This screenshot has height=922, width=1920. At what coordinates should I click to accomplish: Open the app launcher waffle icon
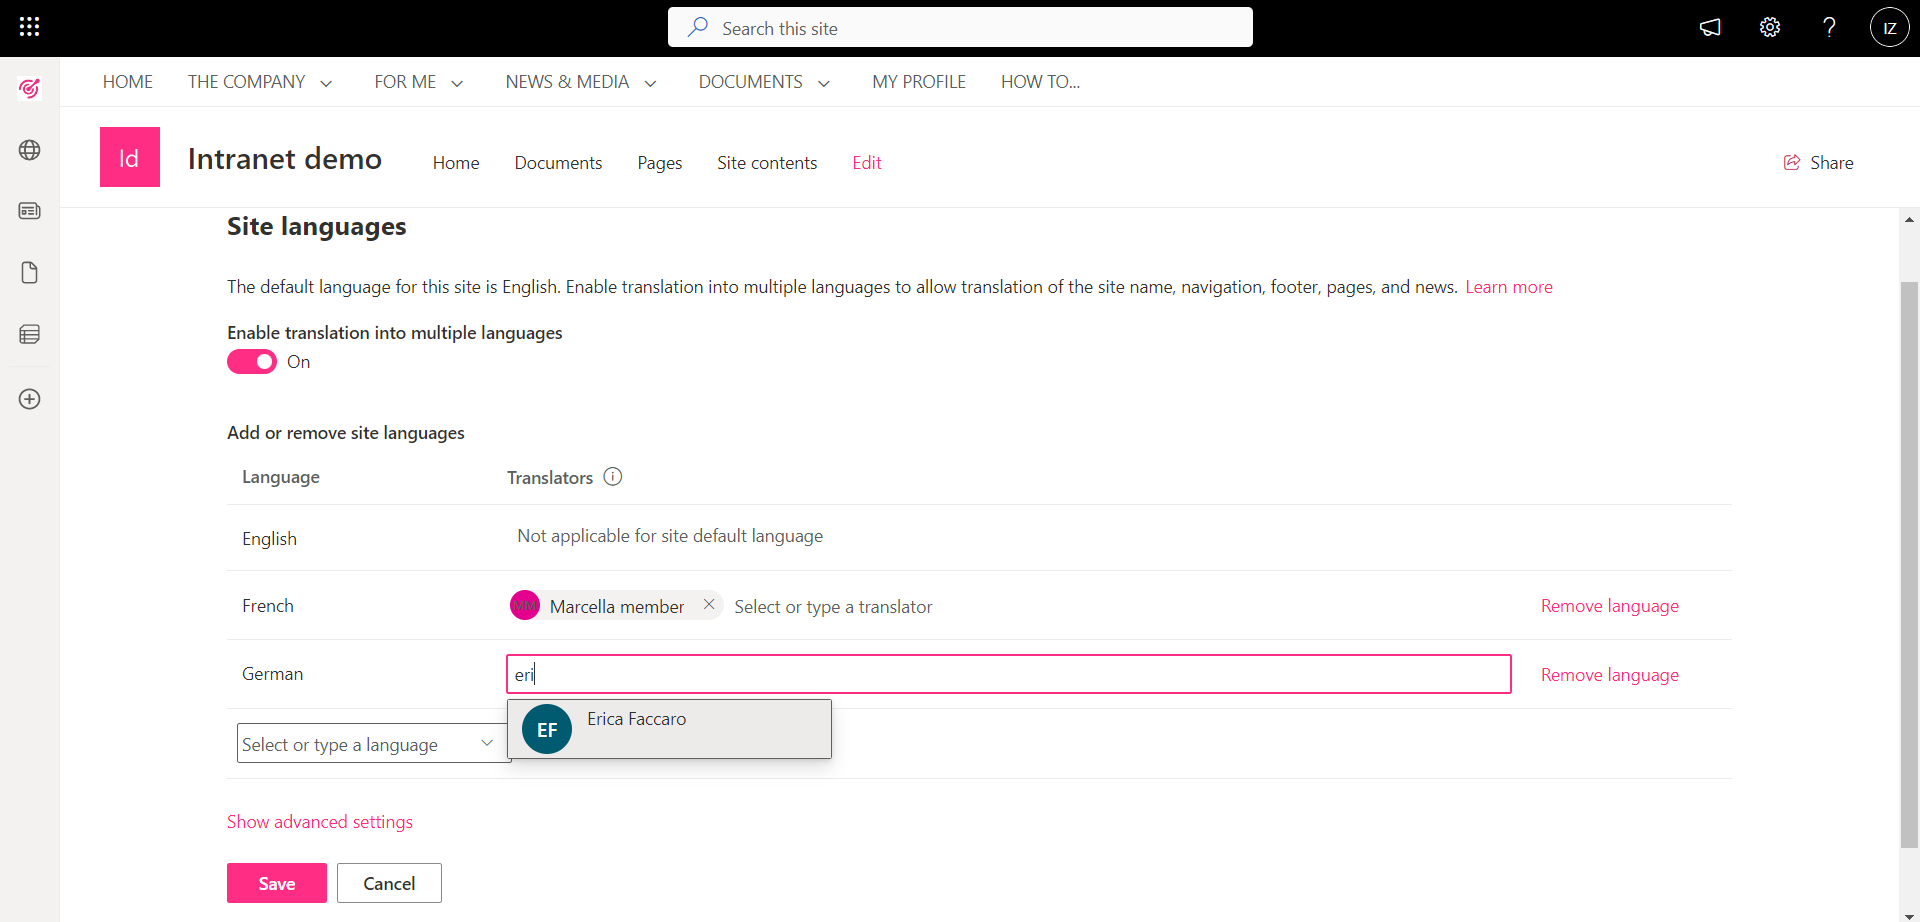pos(29,27)
